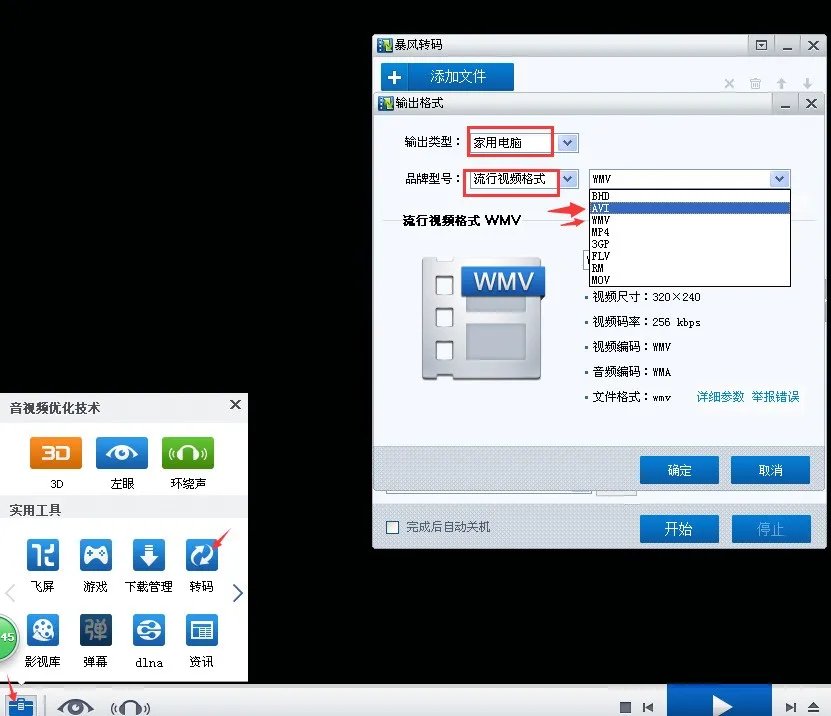831x716 pixels.
Task: Open the 输出类型 output type dropdown
Action: tap(565, 142)
